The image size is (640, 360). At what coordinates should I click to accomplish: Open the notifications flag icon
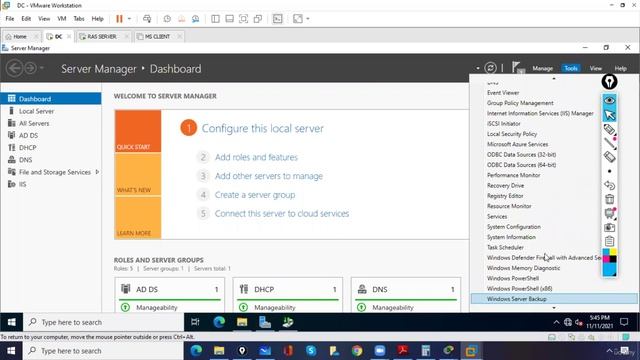(518, 68)
